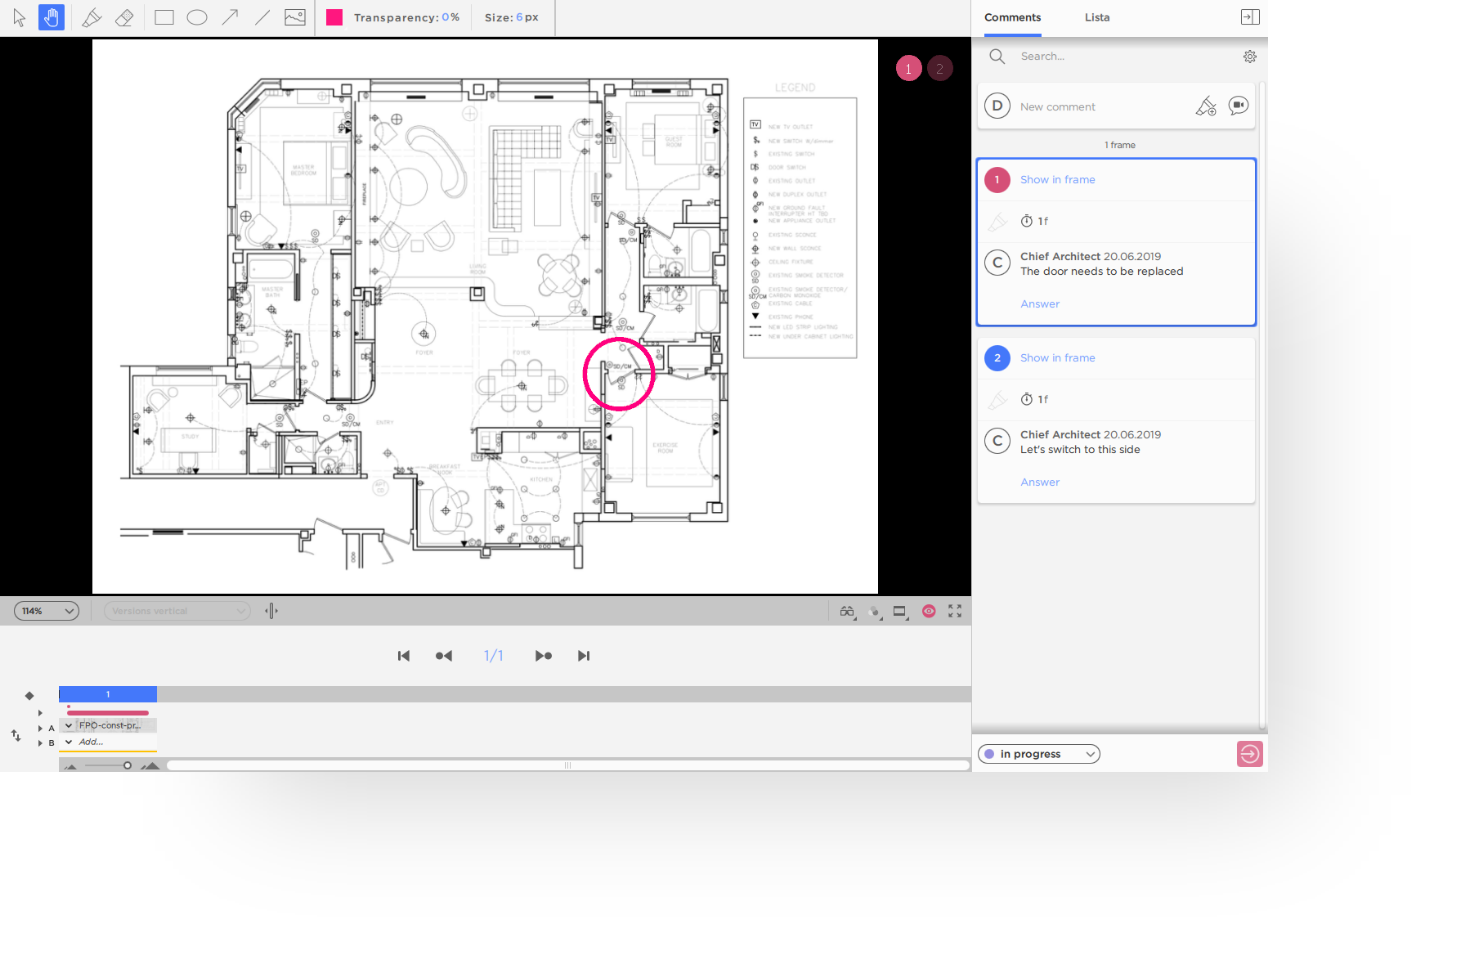Click the 1f frame stamp in comment 2
Image resolution: width=1470 pixels, height=976 pixels.
[1035, 400]
